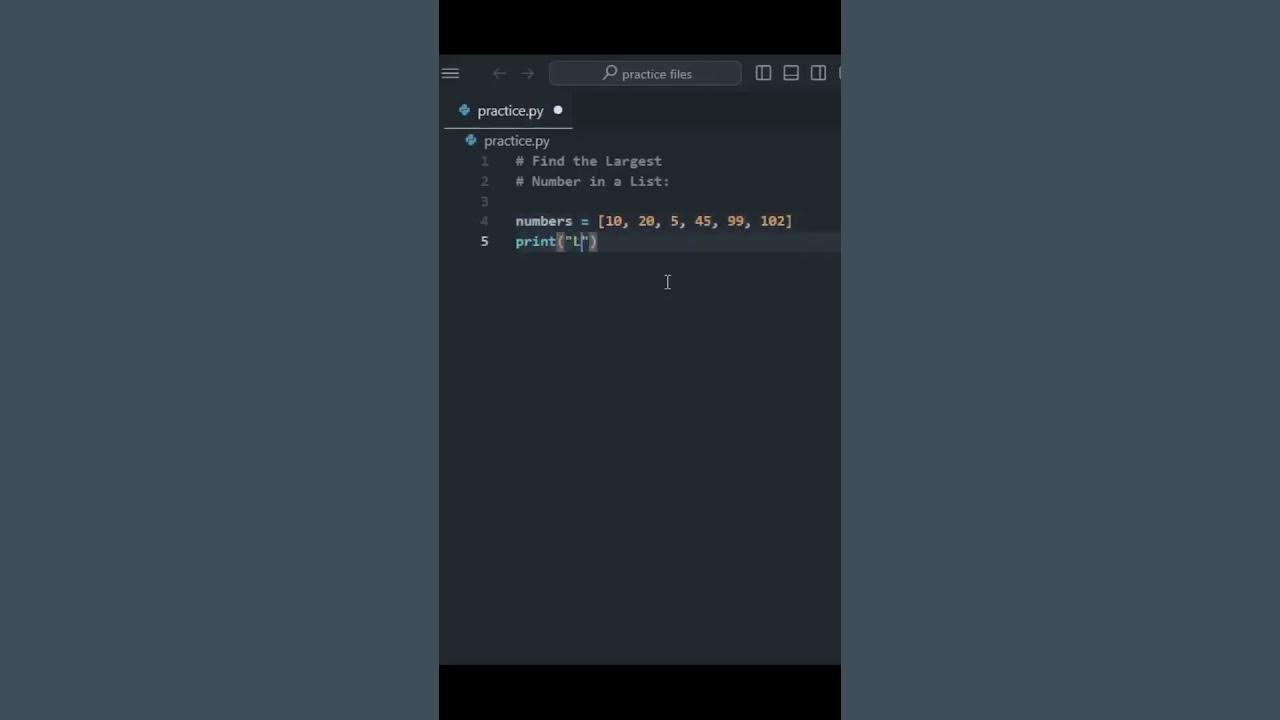Click line number 5 in the gutter

(485, 241)
